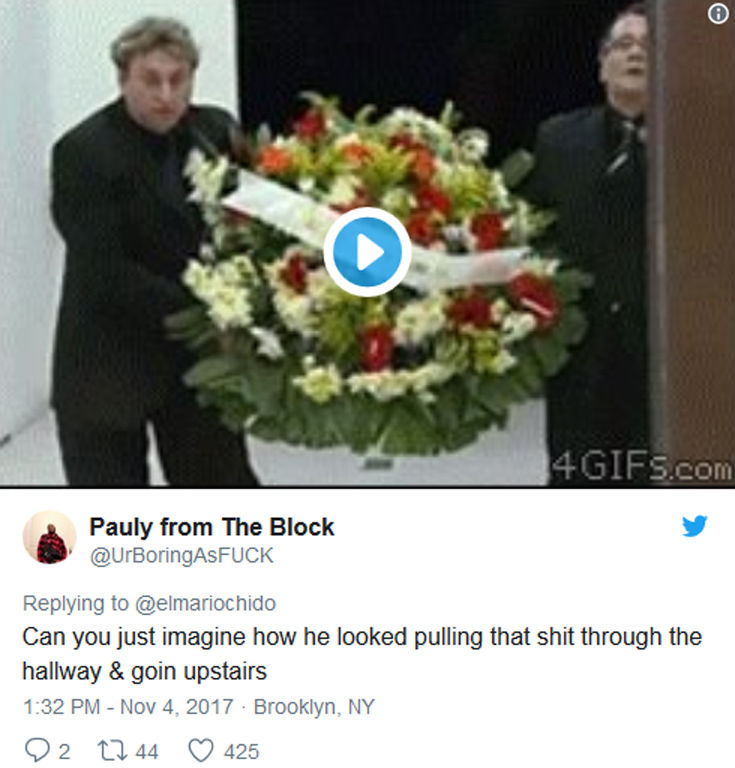Click the "Replying to" label
735x768 pixels.
[76, 603]
